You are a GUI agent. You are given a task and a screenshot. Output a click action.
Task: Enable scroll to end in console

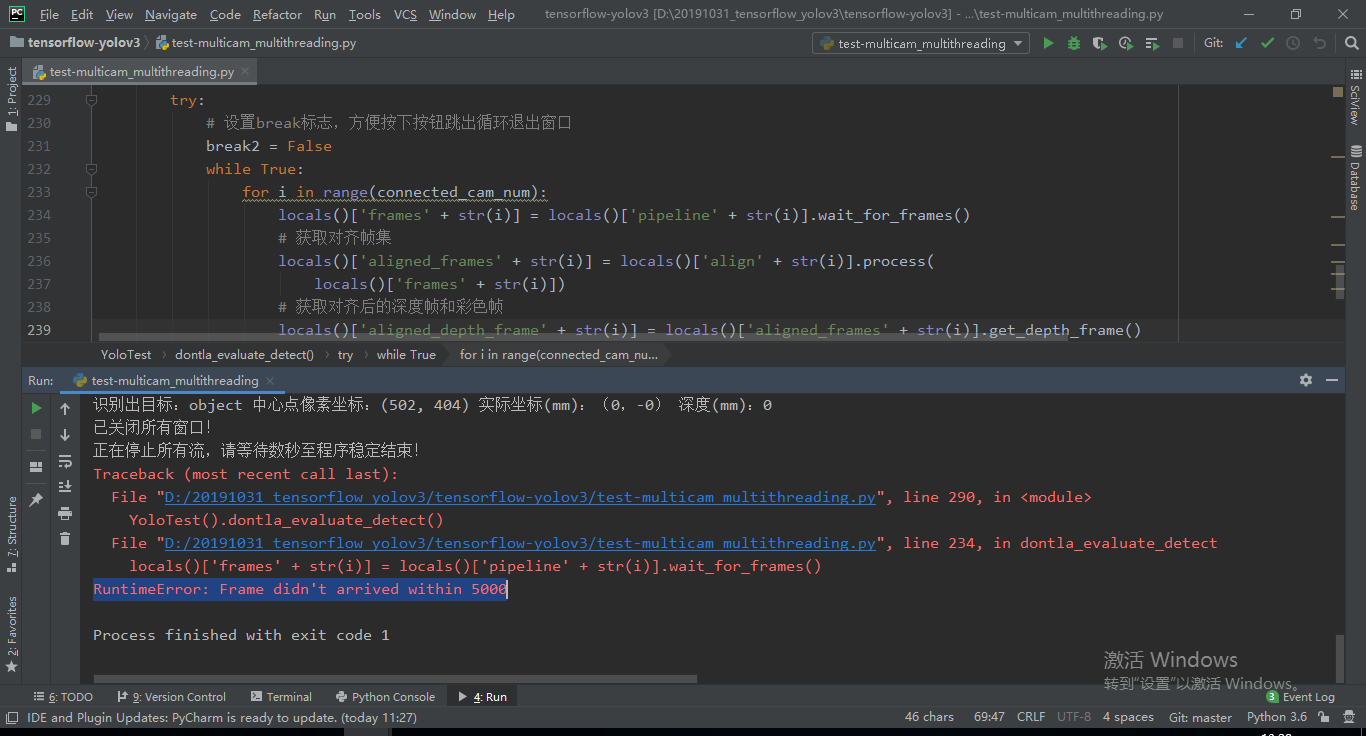(65, 485)
